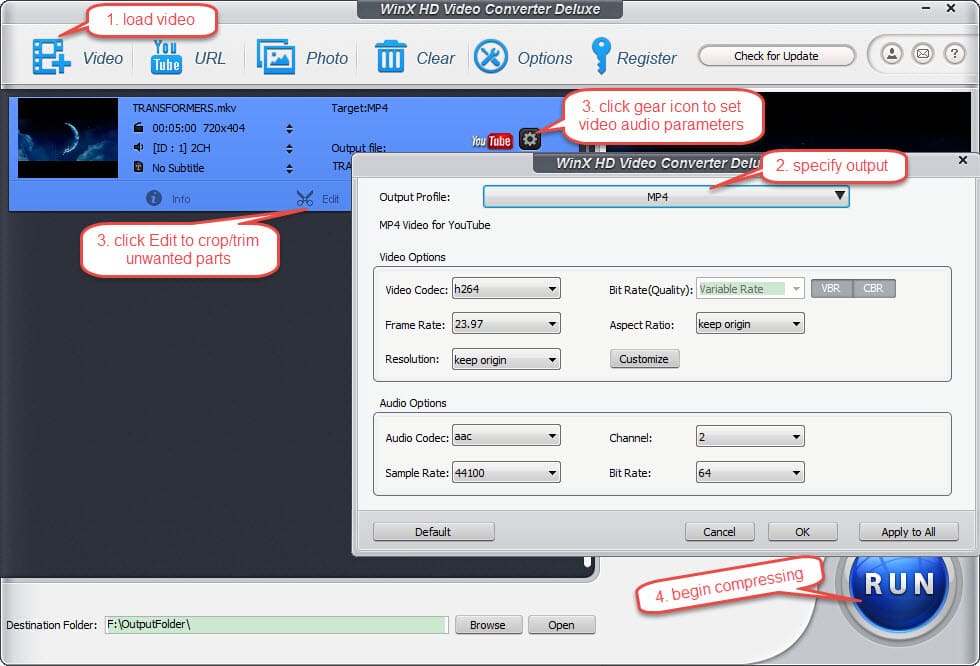Click Browse for destination folder
Screen dimensions: 980x666
tap(488, 625)
